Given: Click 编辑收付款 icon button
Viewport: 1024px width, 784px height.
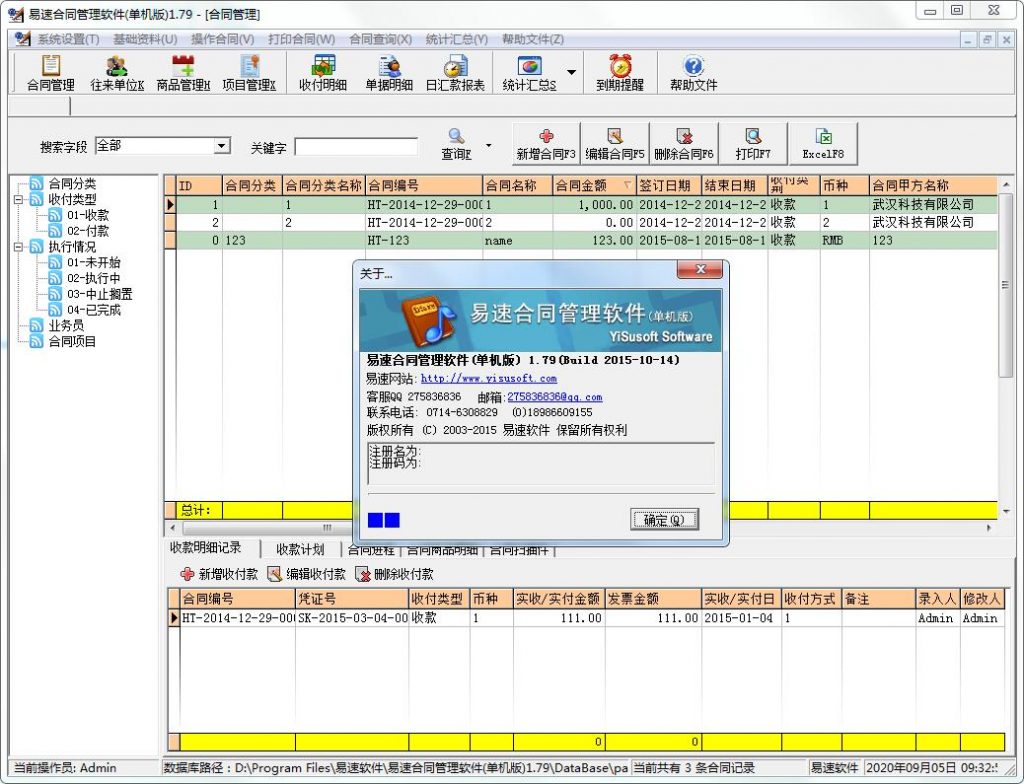Looking at the screenshot, I should pyautogui.click(x=306, y=574).
